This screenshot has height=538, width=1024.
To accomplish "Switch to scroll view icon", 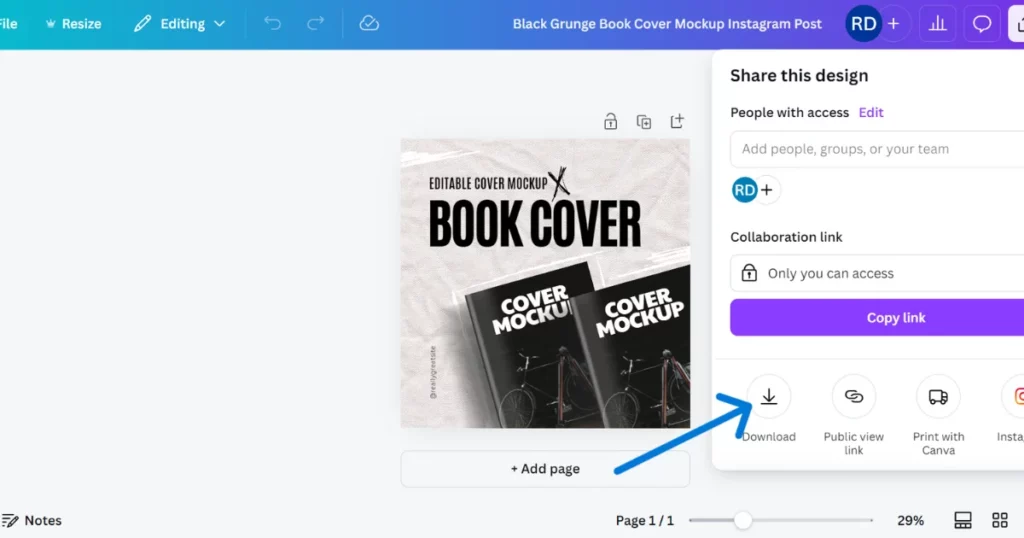I will tap(963, 520).
